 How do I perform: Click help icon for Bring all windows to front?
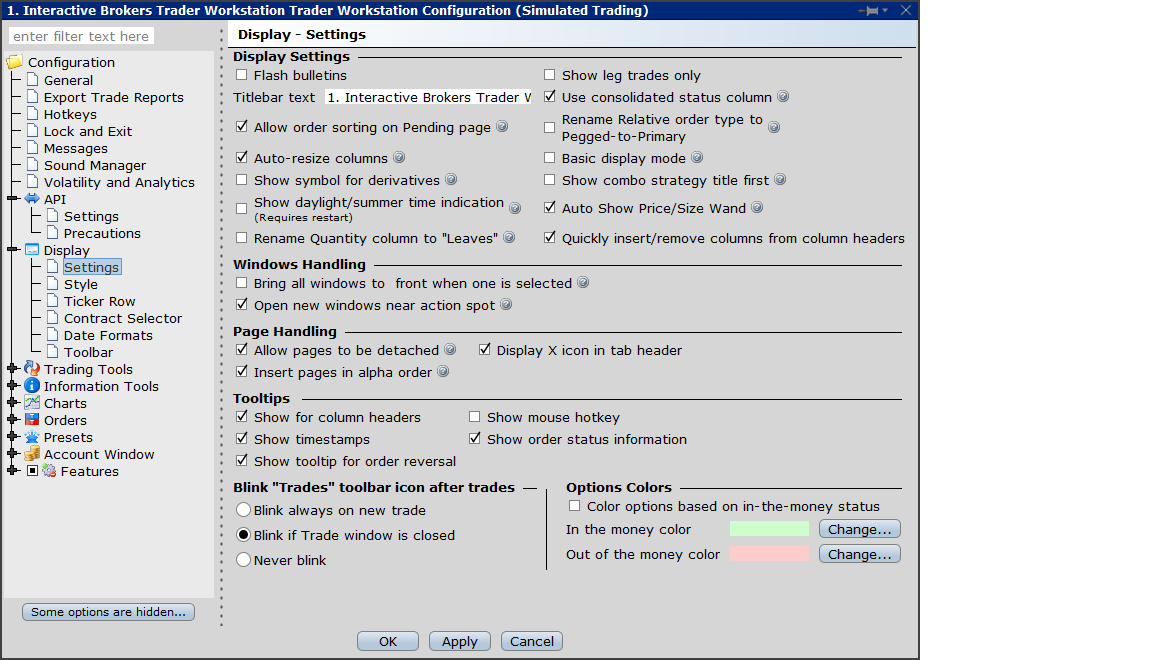point(583,282)
